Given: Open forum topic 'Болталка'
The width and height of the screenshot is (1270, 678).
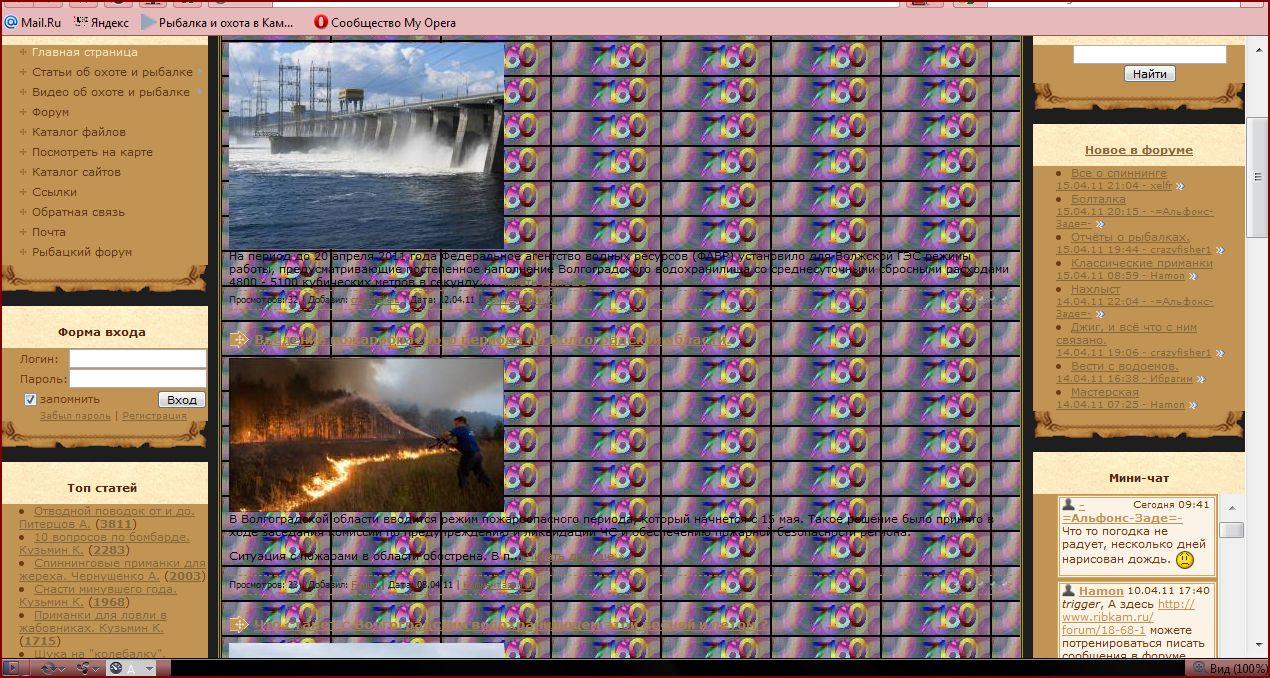Looking at the screenshot, I should pos(1098,200).
